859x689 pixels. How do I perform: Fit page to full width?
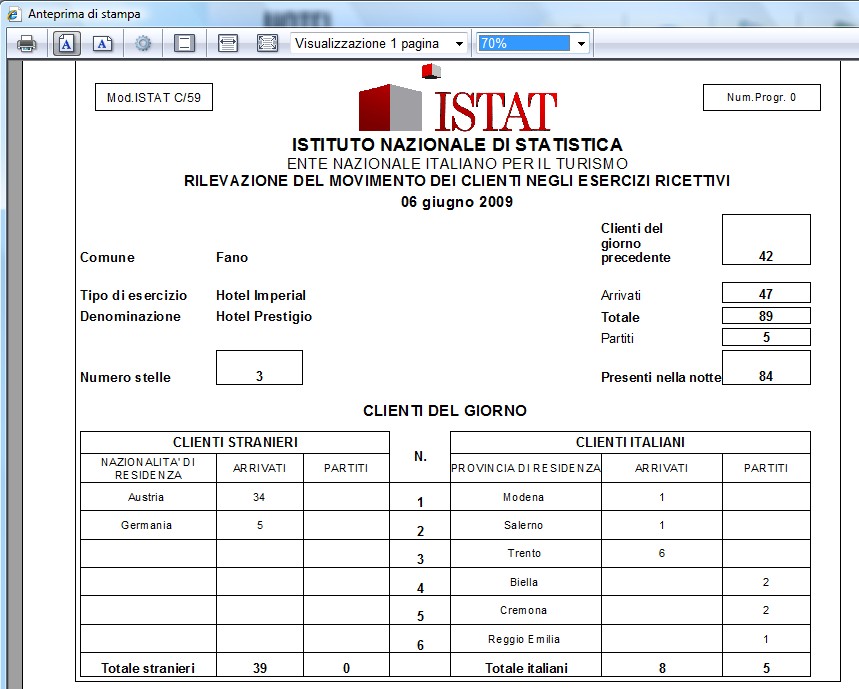click(227, 43)
